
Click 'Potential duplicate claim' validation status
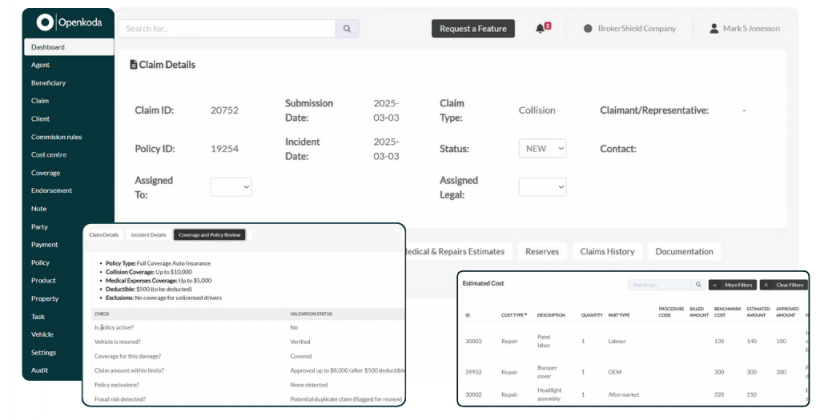point(346,399)
